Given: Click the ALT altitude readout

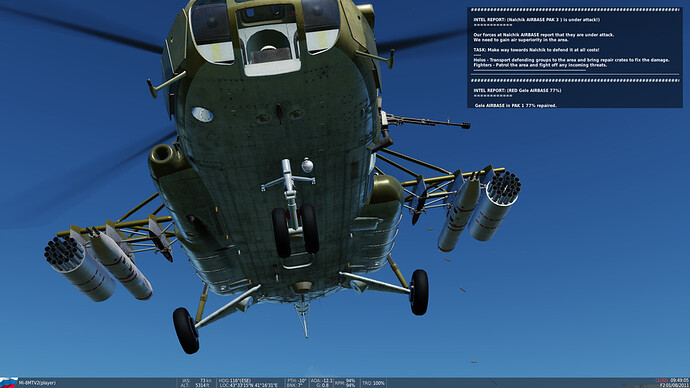Looking at the screenshot, I should point(197,385).
